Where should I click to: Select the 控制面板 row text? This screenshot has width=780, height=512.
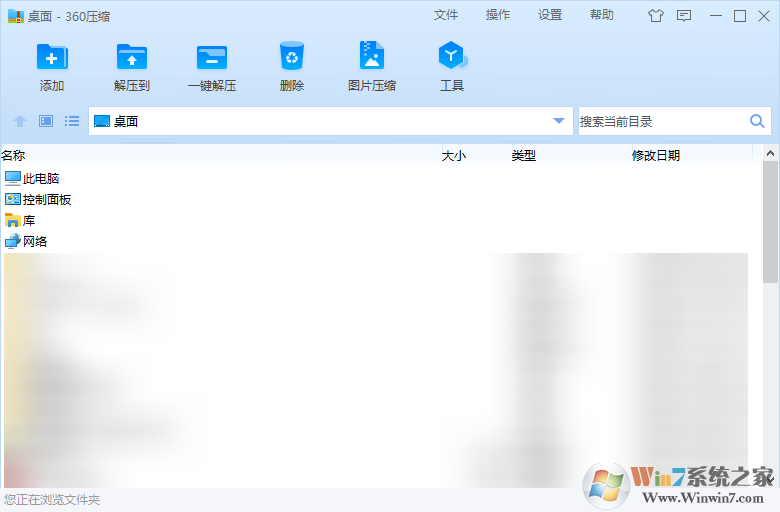click(47, 200)
